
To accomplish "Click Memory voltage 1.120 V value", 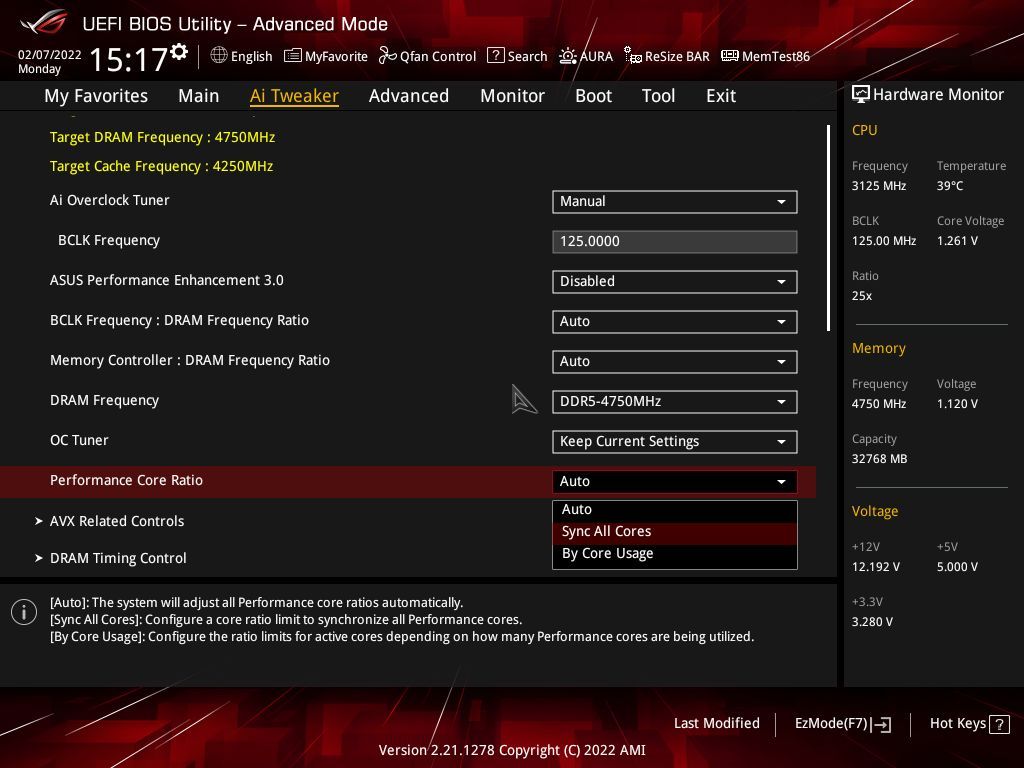I will (x=957, y=404).
